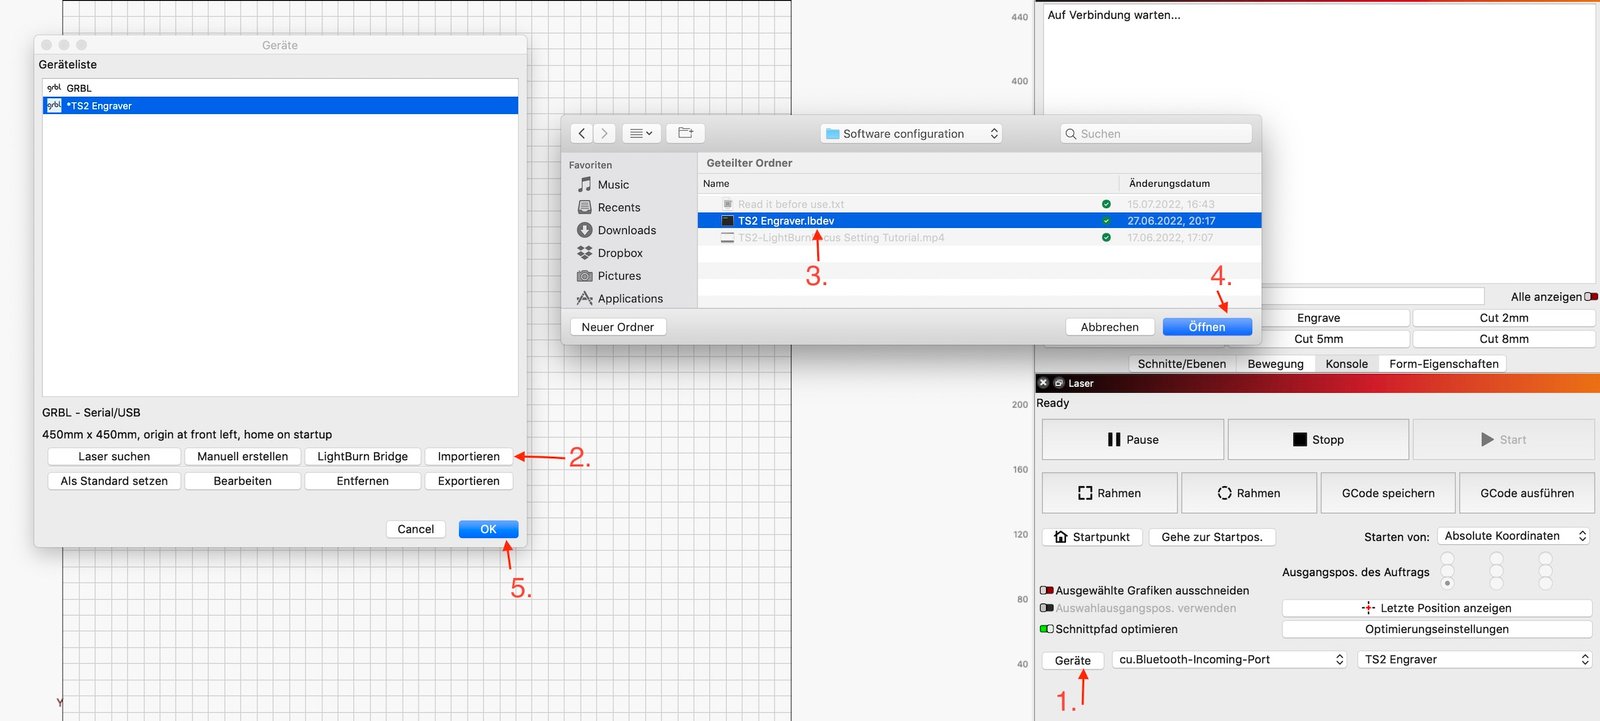This screenshot has height=721, width=1600.
Task: Toggle Ausgewählte Grafiken ausschneiden switch
Action: pos(1047,591)
